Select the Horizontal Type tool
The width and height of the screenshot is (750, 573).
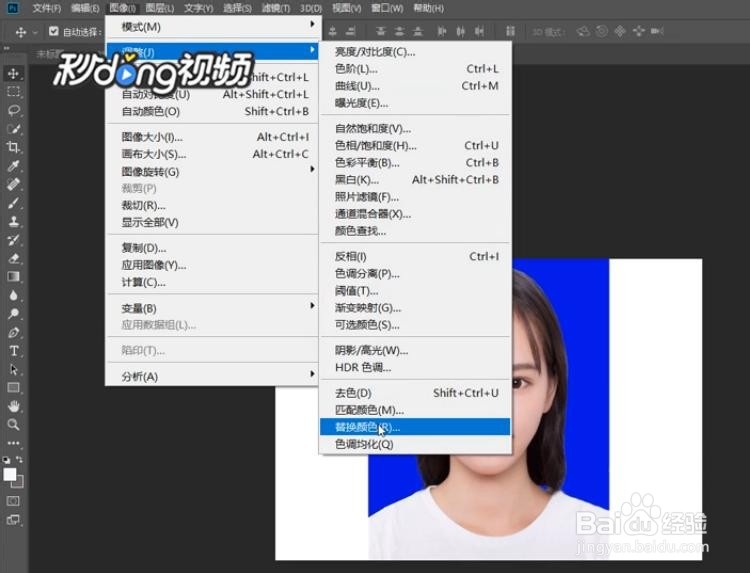(x=13, y=351)
